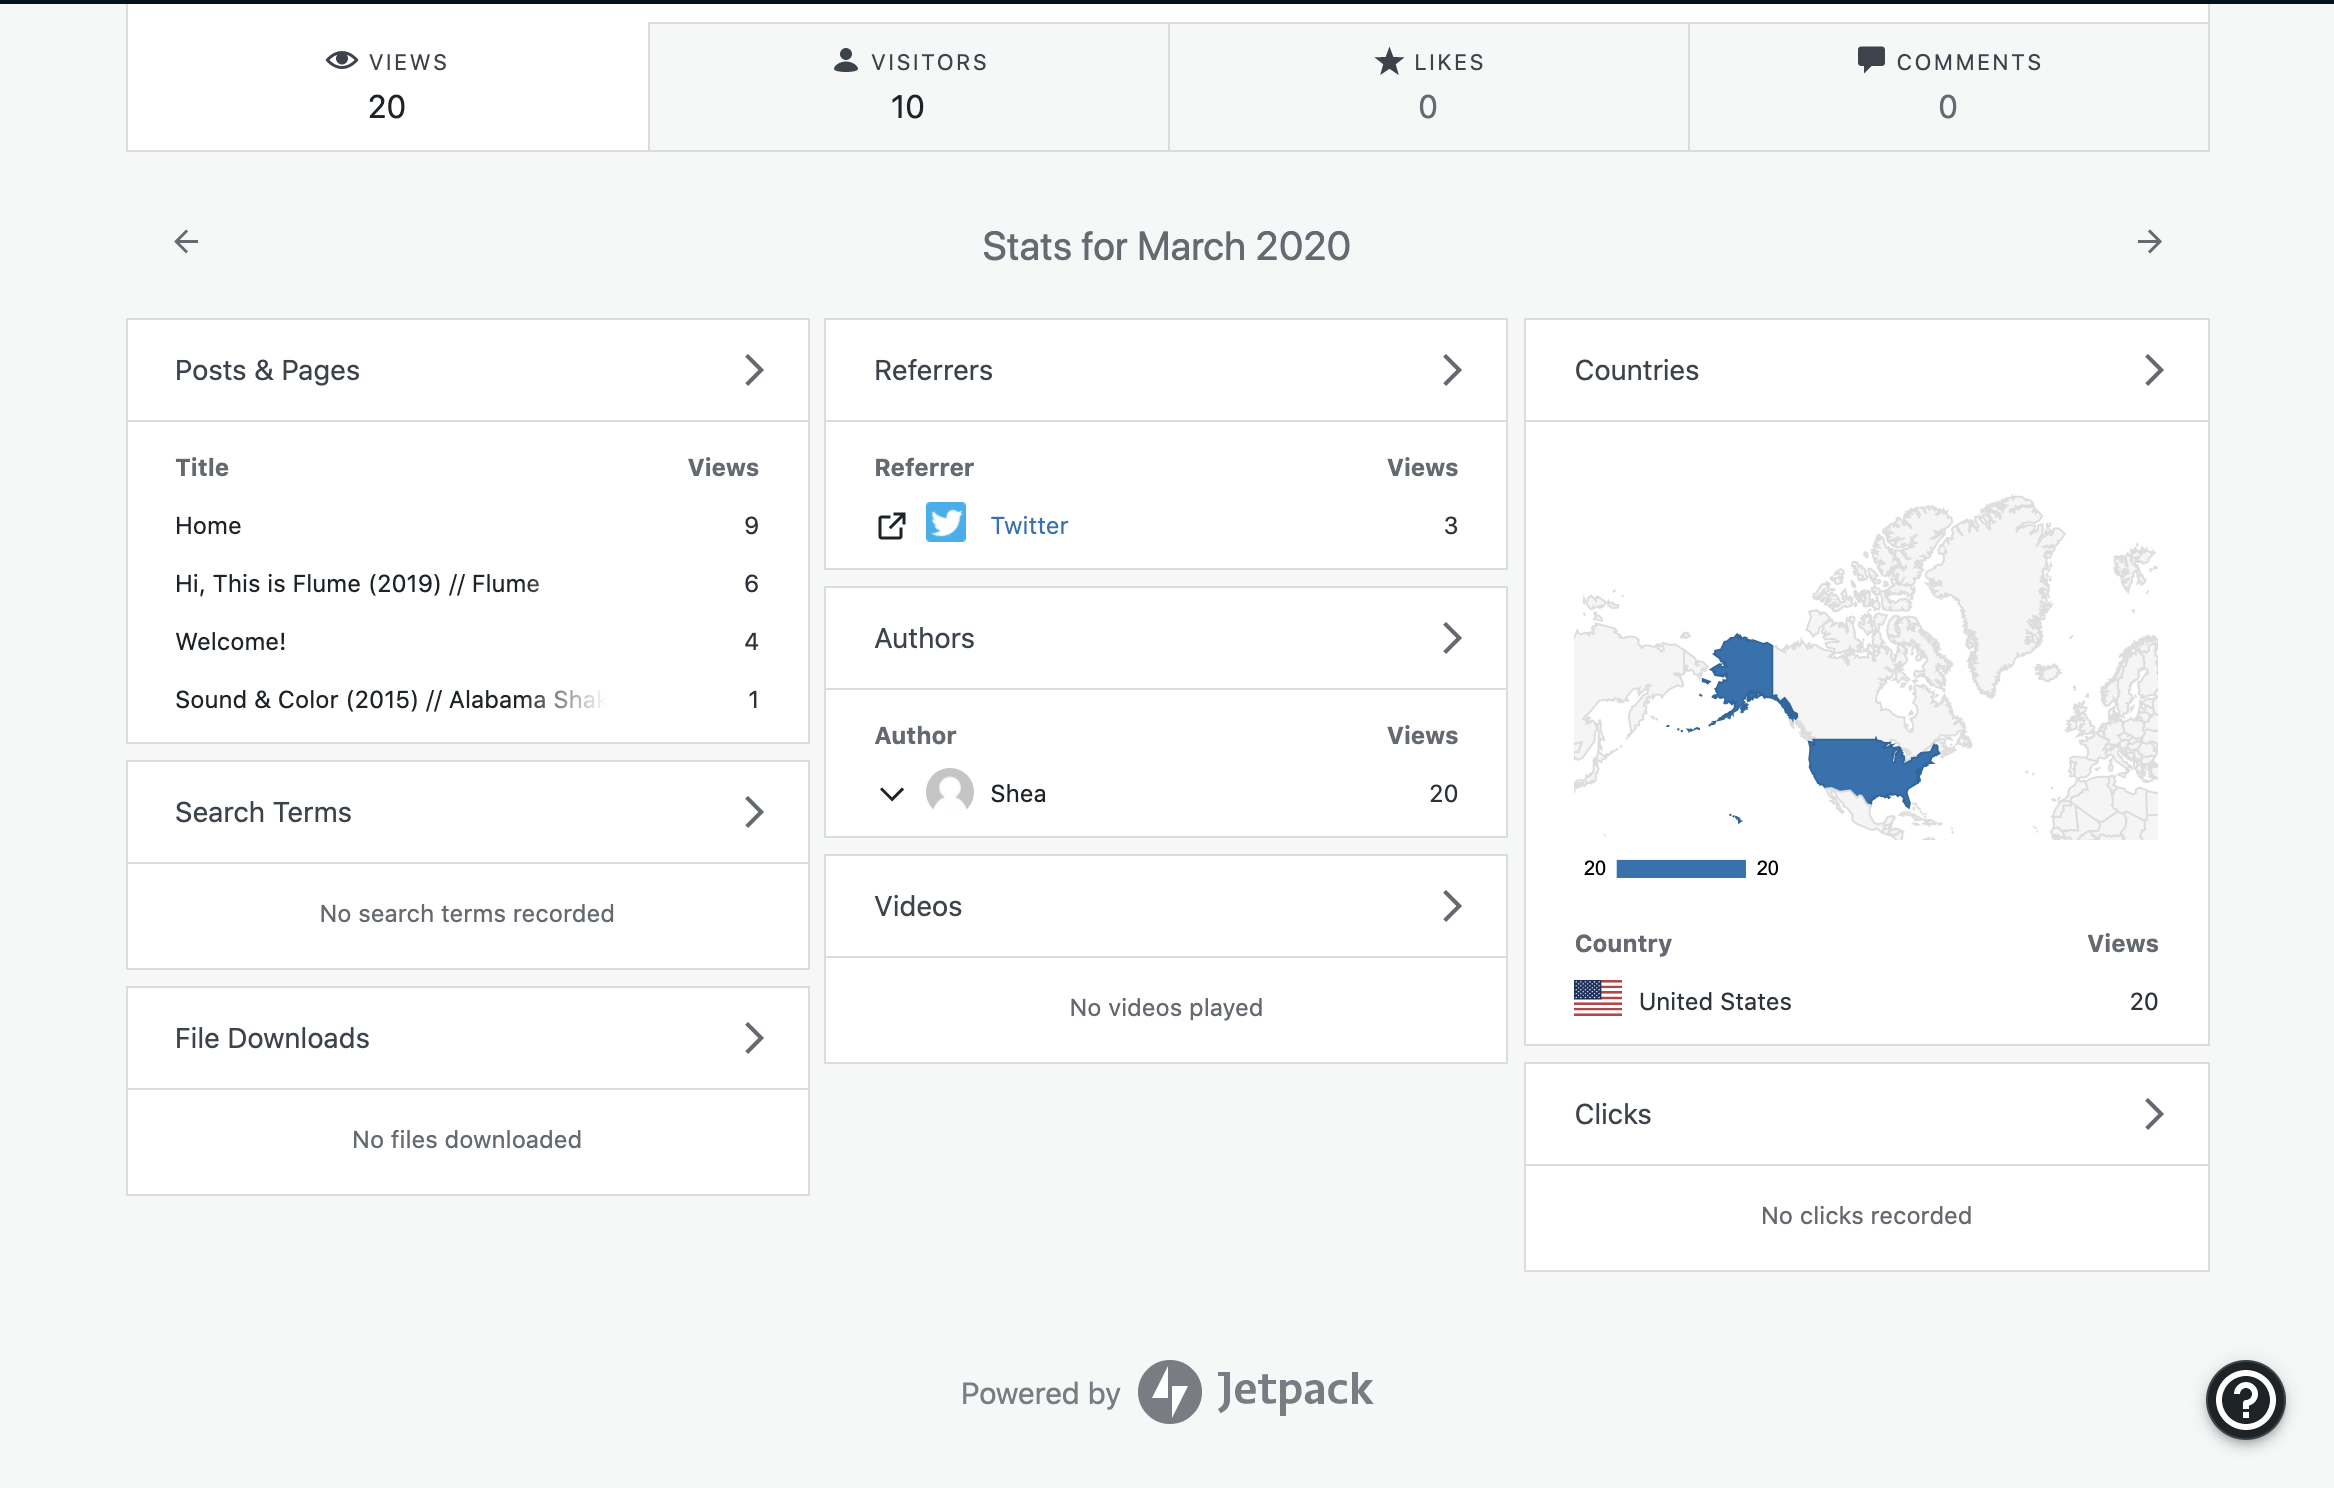The height and width of the screenshot is (1488, 2334).
Task: Open the Hi, This is Flume post
Action: (357, 584)
